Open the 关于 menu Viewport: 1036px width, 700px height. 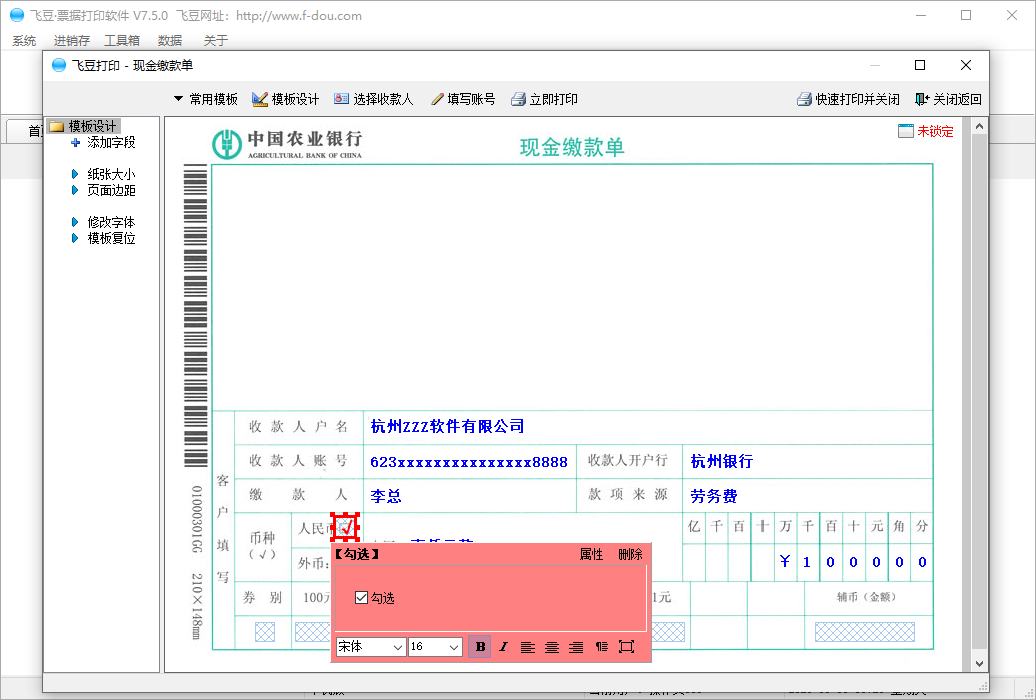[215, 40]
